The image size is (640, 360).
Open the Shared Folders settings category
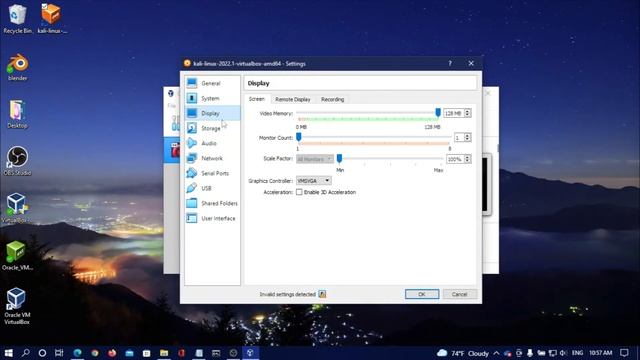212,203
